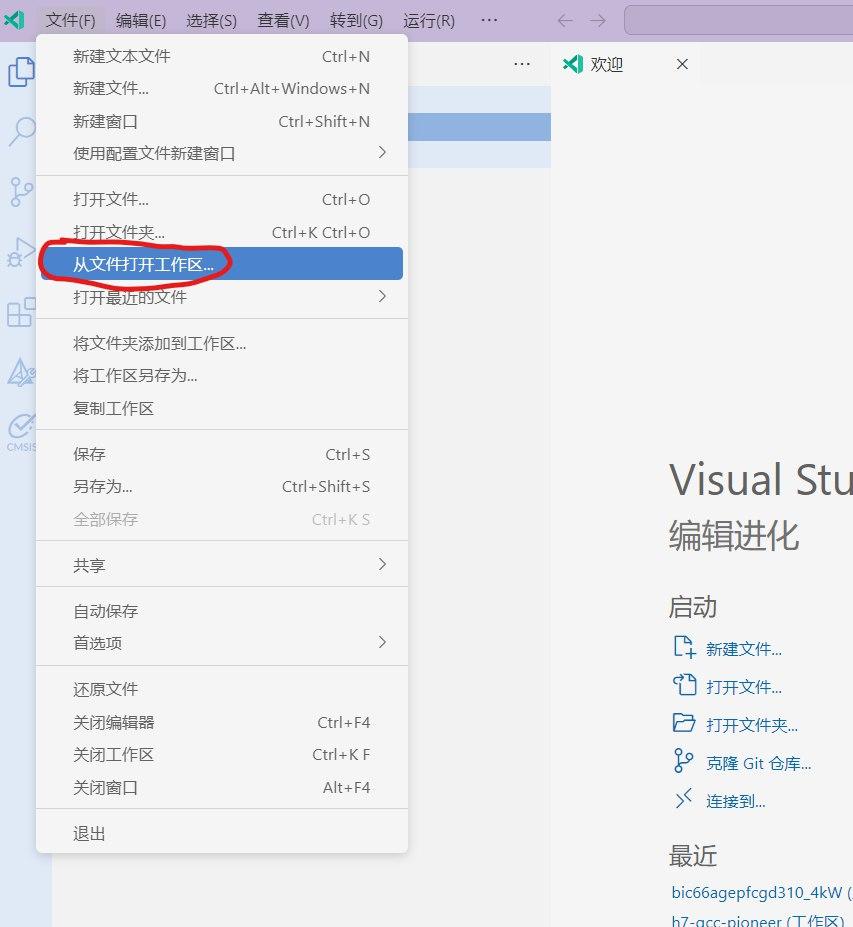Image resolution: width=853 pixels, height=927 pixels.
Task: Select 关闭窗口 menu entry
Action: [222, 788]
